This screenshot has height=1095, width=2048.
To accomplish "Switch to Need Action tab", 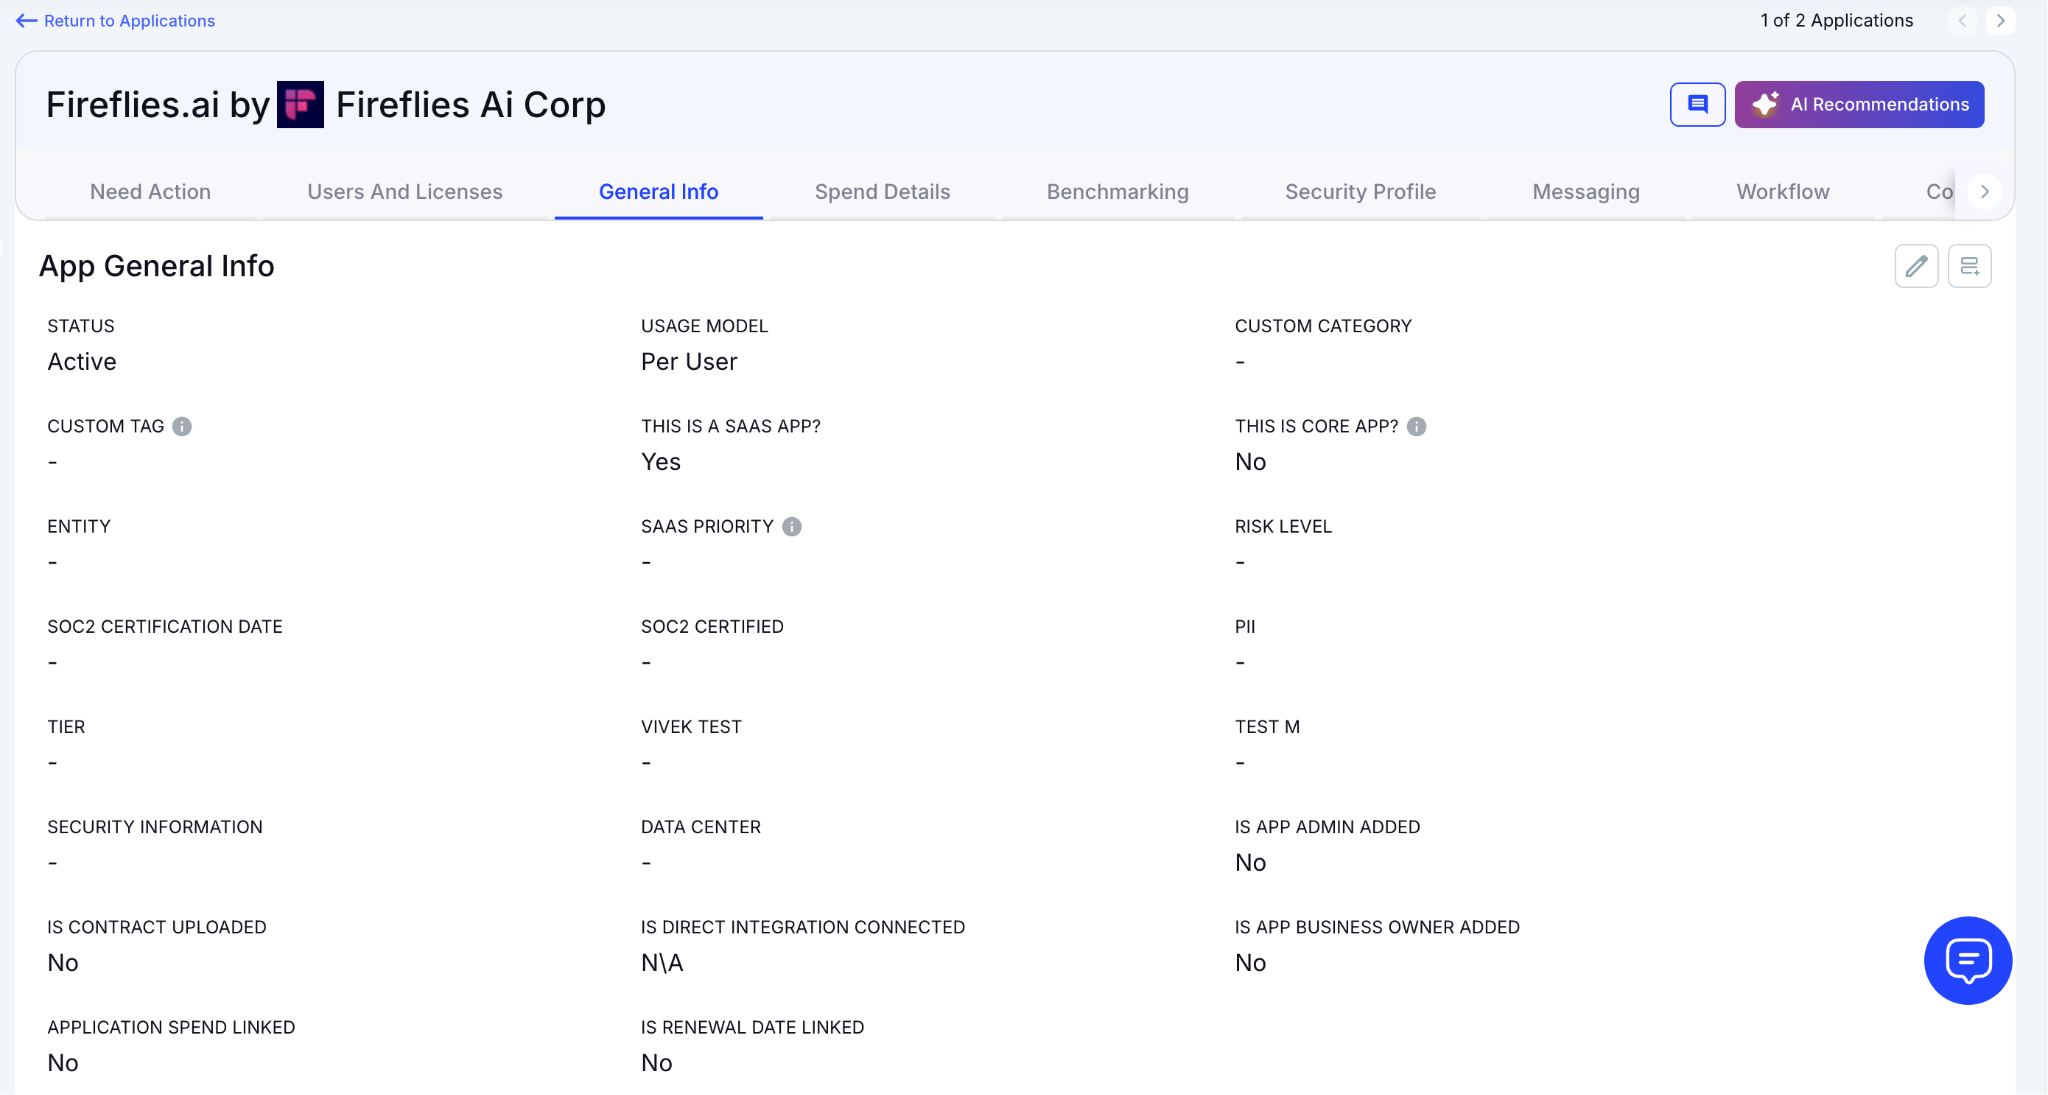I will 150,192.
